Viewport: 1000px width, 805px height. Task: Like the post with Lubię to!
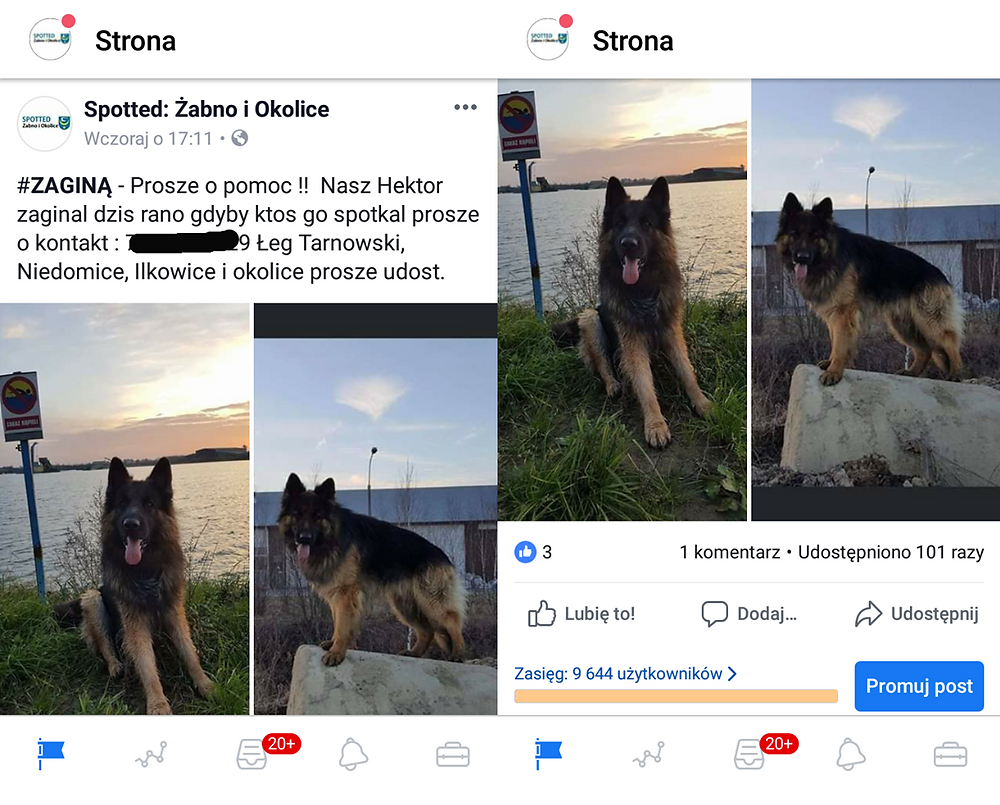pos(582,614)
